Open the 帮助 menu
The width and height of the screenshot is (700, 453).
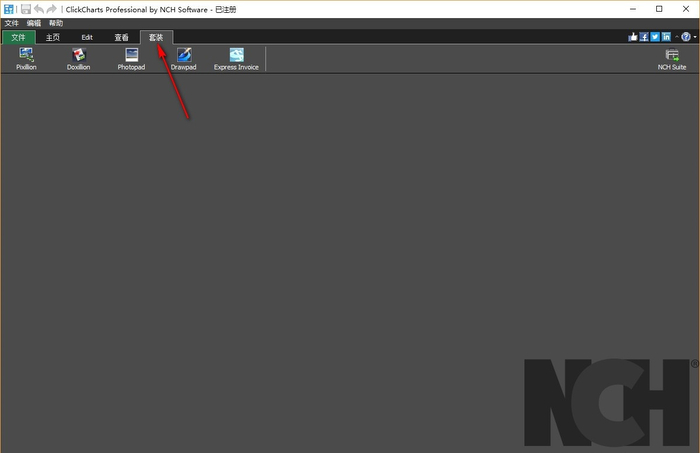click(56, 22)
